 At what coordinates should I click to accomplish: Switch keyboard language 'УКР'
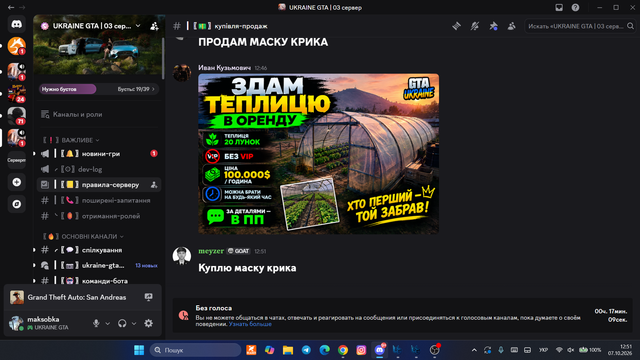(543, 350)
